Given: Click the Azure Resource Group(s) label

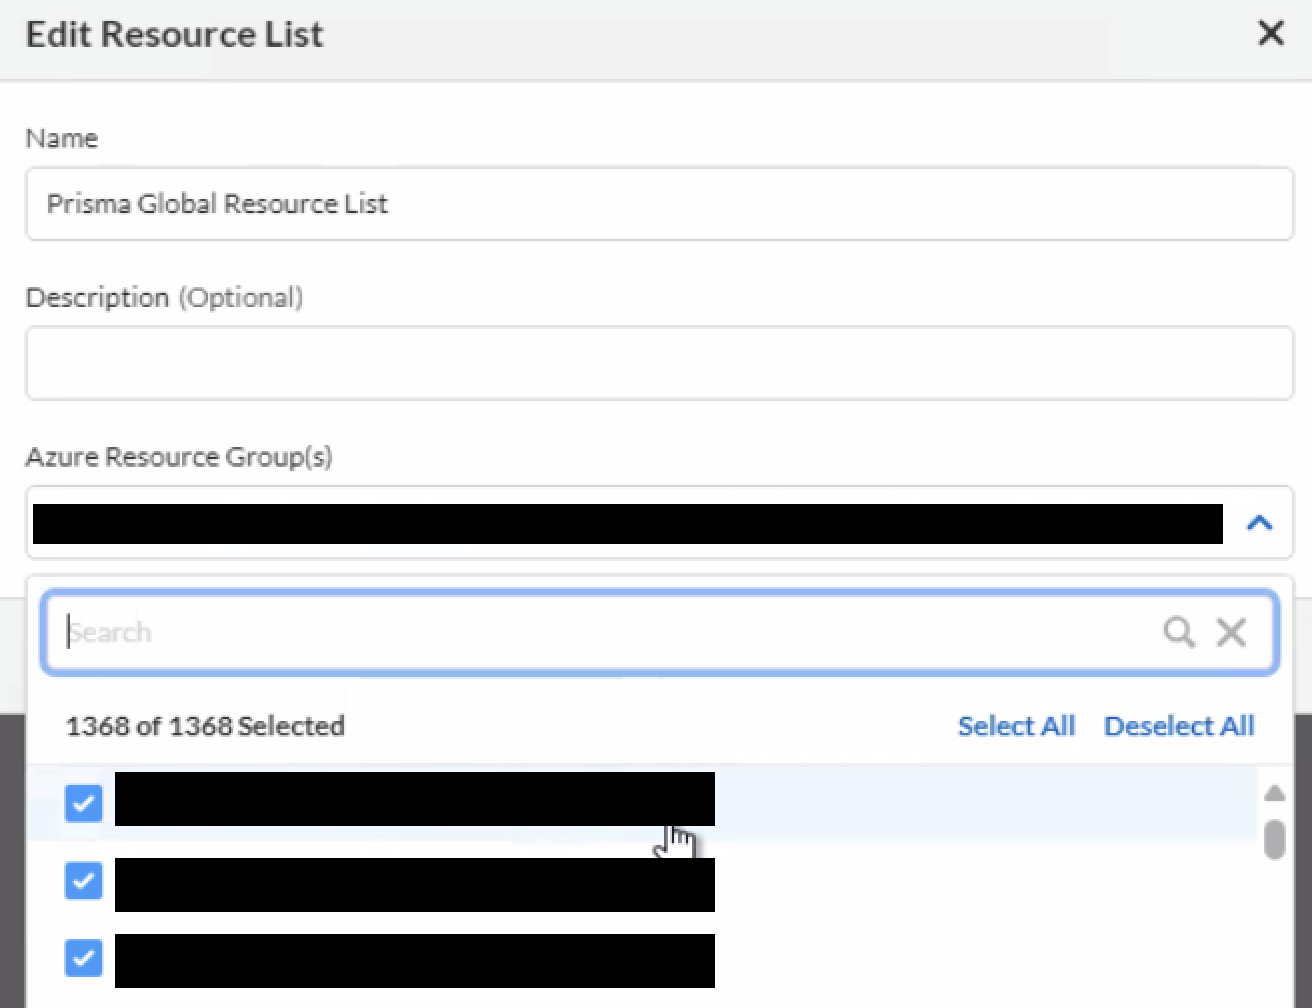Looking at the screenshot, I should [179, 457].
